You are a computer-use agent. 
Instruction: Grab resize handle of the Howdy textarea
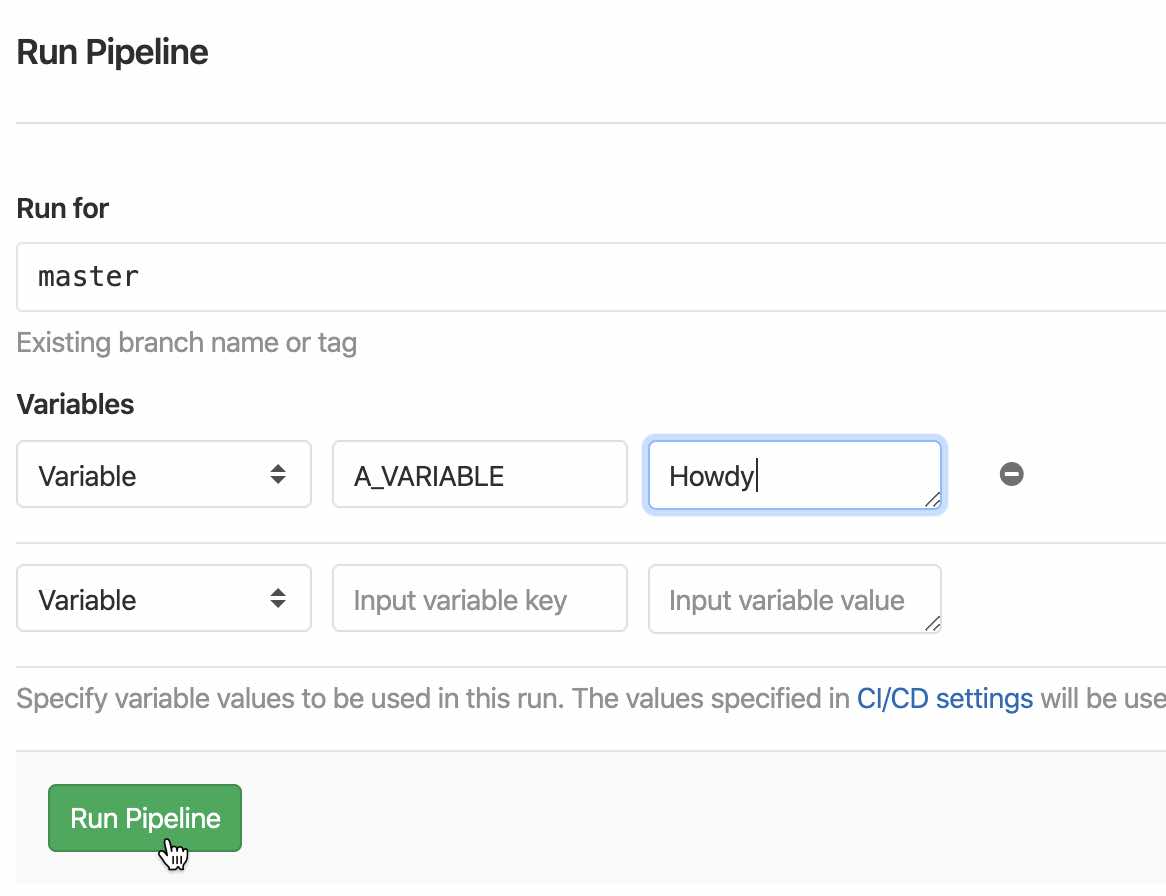pos(932,500)
